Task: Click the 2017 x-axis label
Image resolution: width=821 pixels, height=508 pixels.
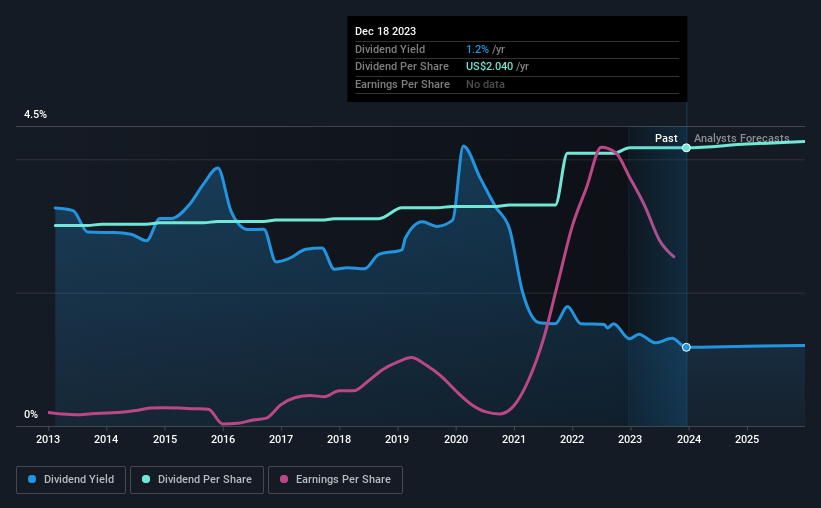Action: (x=281, y=439)
